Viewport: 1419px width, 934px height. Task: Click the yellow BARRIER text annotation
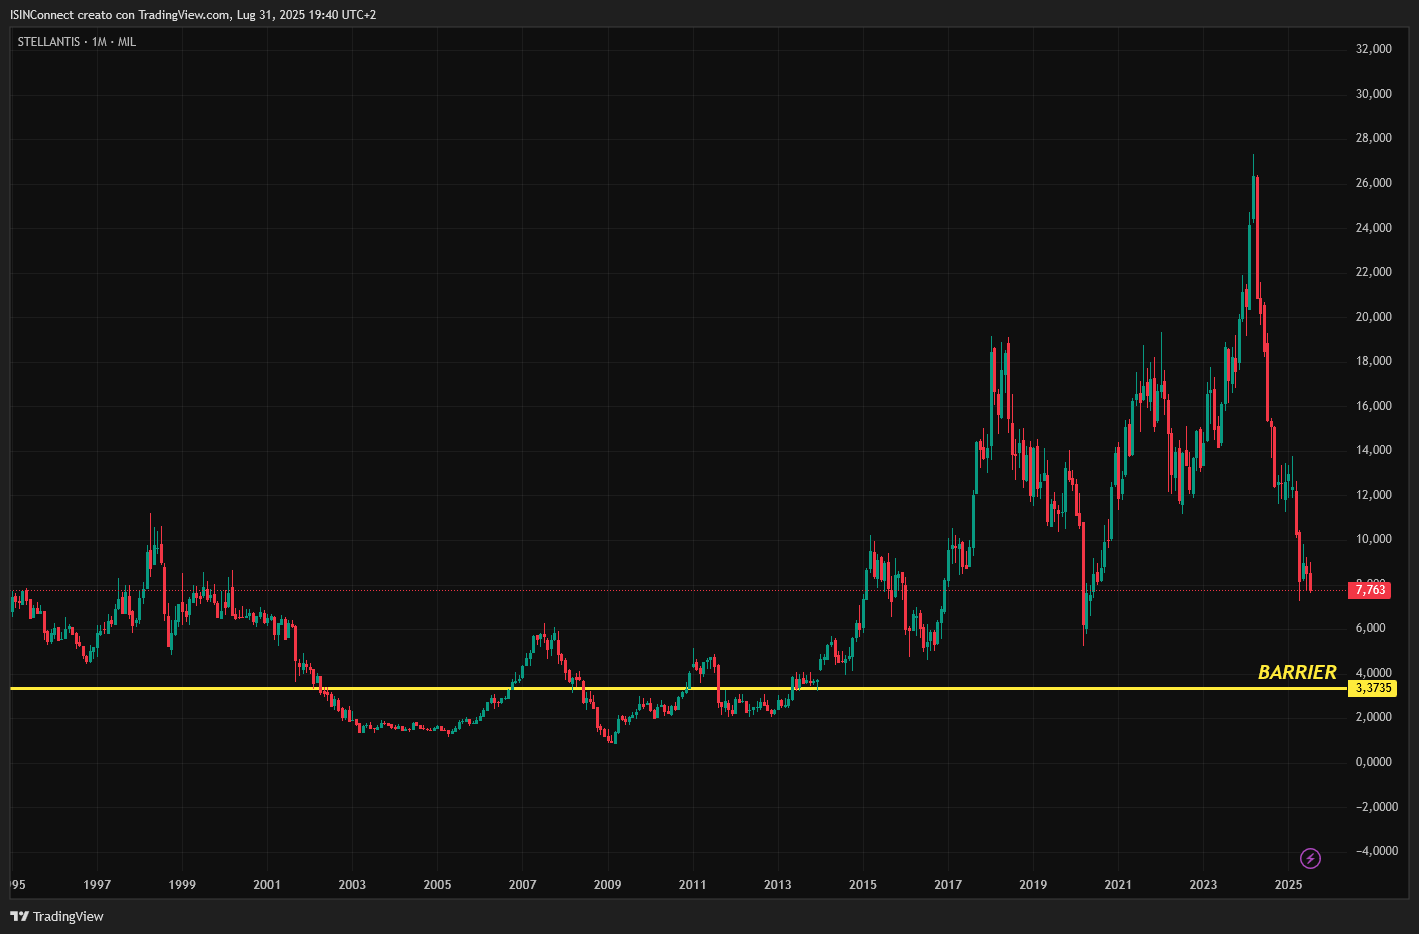[x=1297, y=672]
